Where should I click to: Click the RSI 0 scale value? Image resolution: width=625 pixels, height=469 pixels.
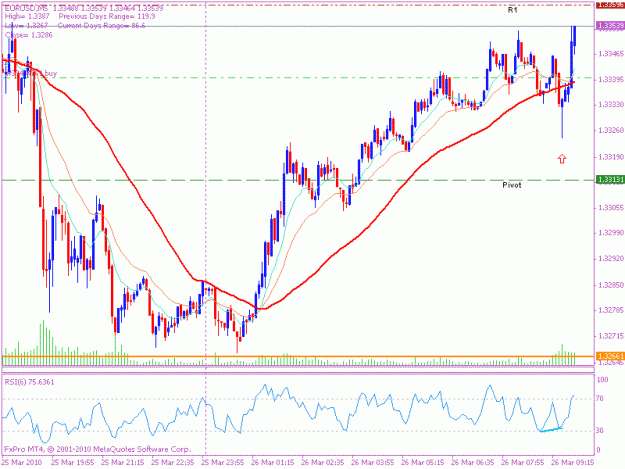coord(598,451)
